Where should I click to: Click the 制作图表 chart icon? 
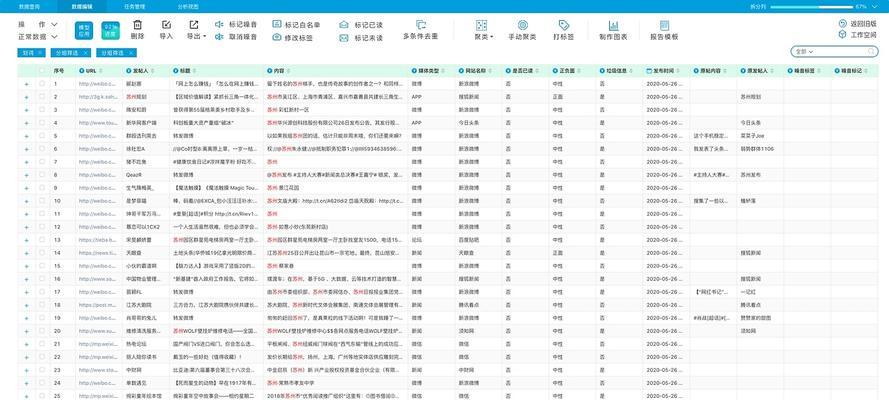613,25
